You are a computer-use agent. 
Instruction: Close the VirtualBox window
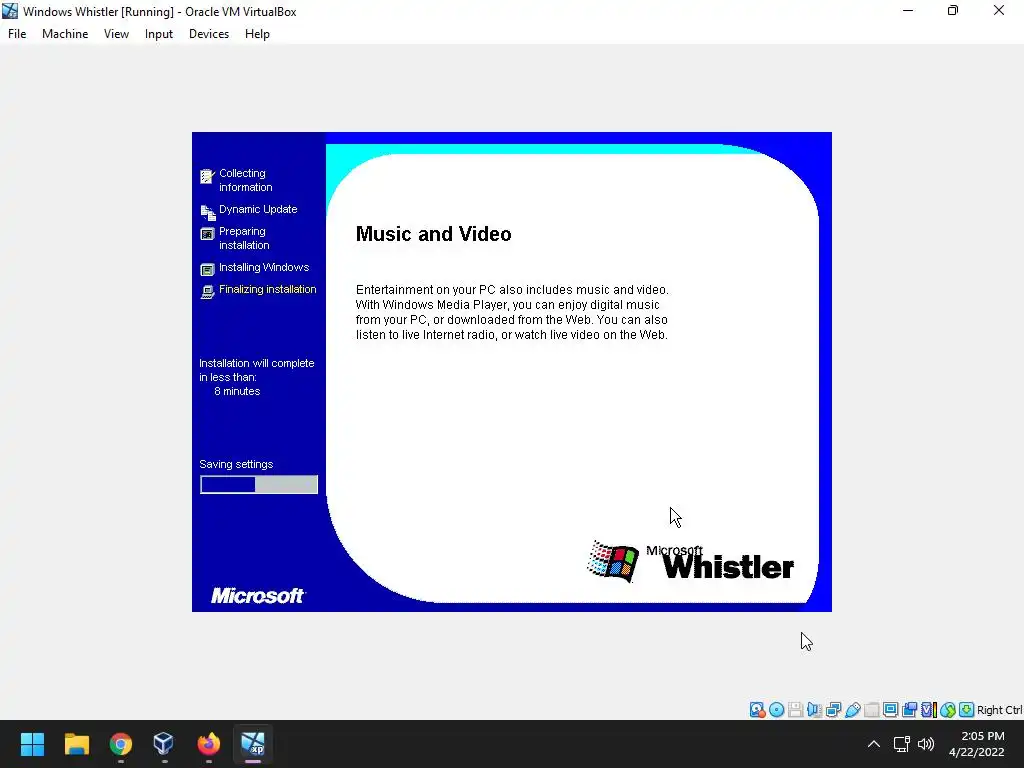(999, 10)
